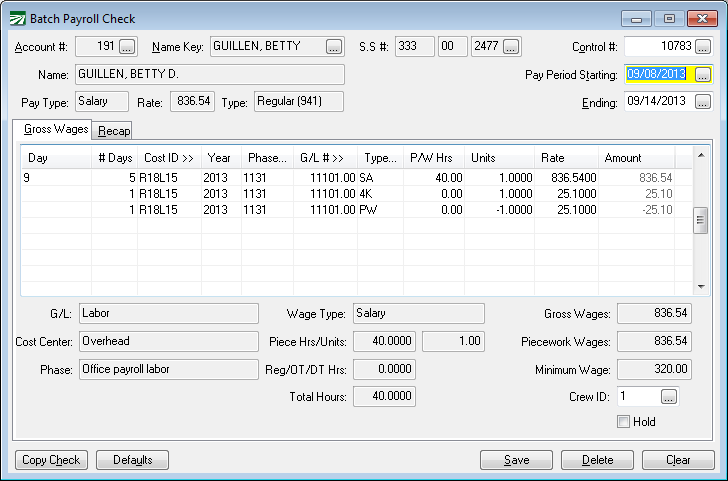Open Pay Period Starting date picker
Screen dimensions: 728x481
[x=703, y=75]
